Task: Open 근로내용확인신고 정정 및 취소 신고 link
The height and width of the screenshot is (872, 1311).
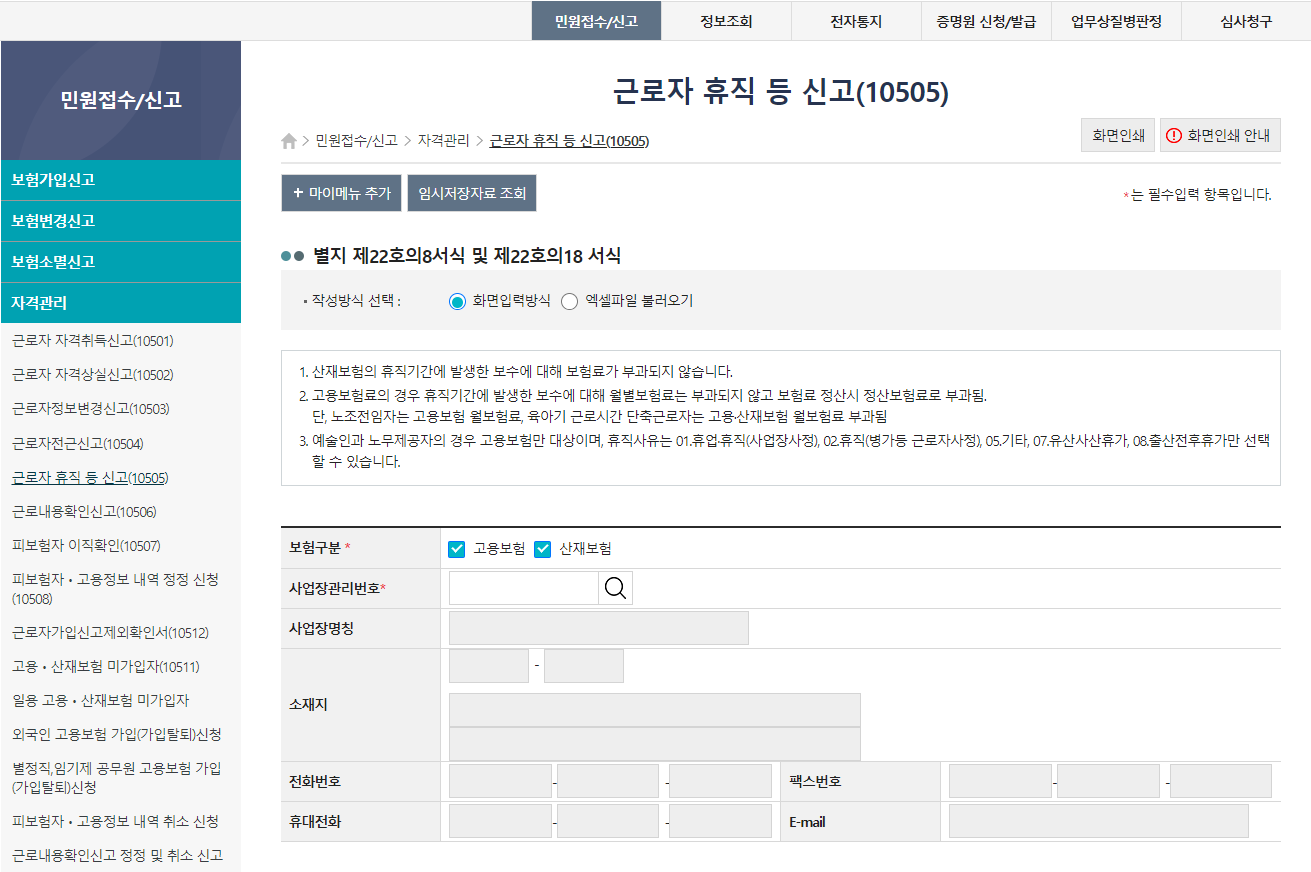Action: [117, 856]
